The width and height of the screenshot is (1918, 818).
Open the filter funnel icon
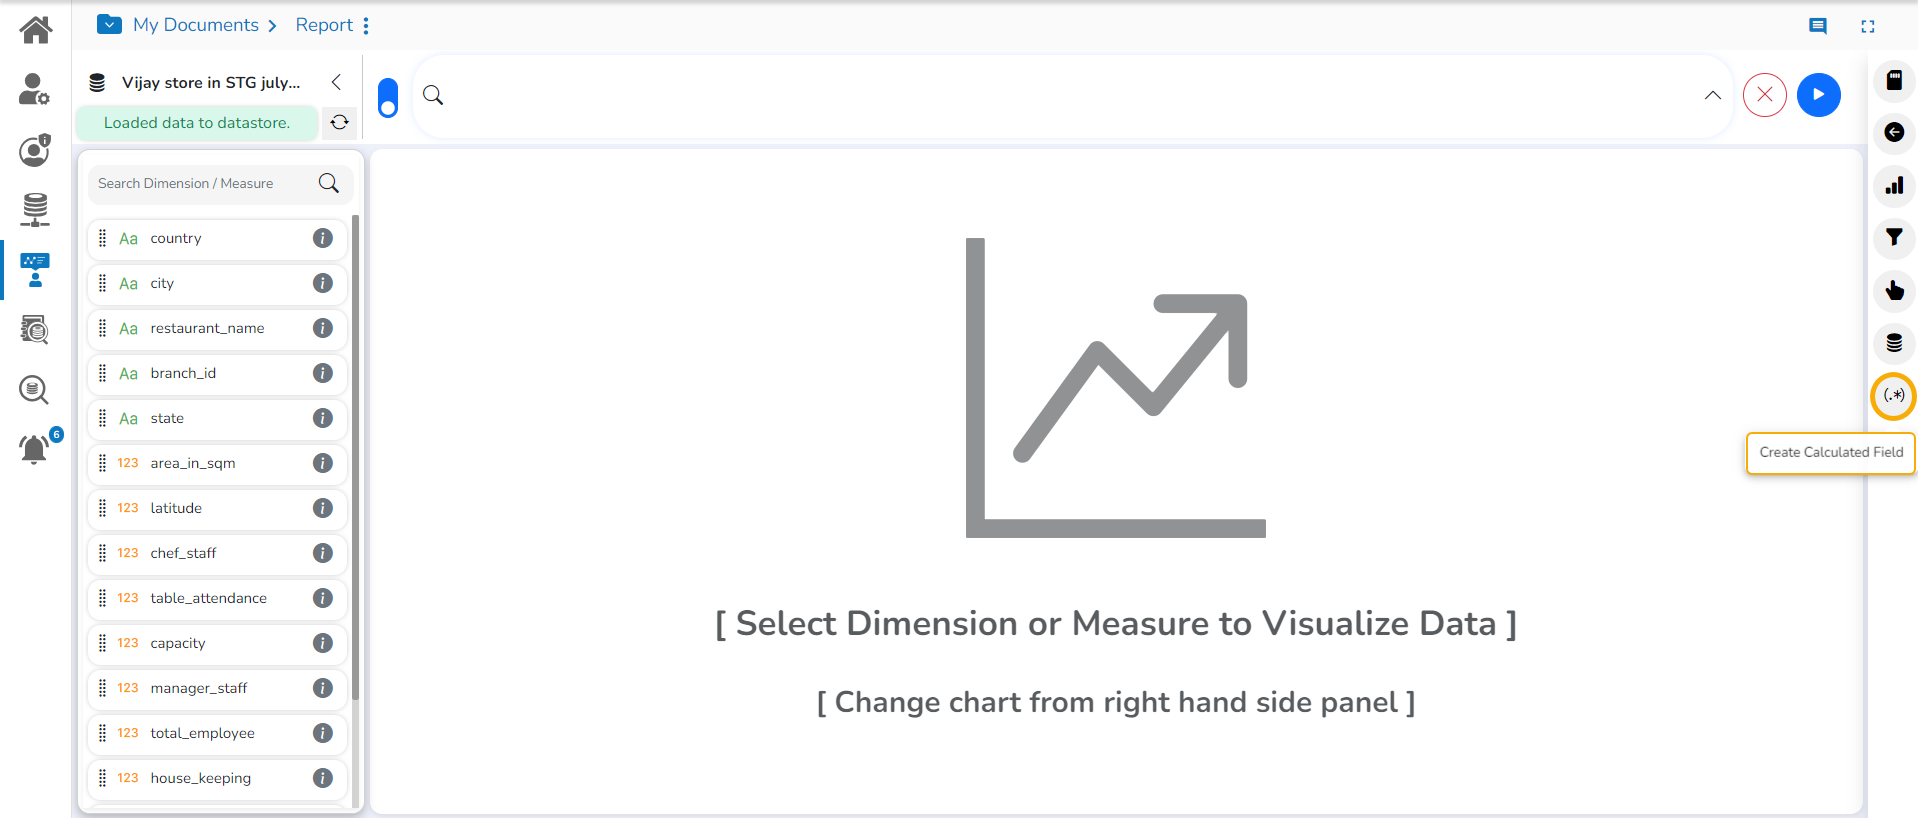[1893, 238]
